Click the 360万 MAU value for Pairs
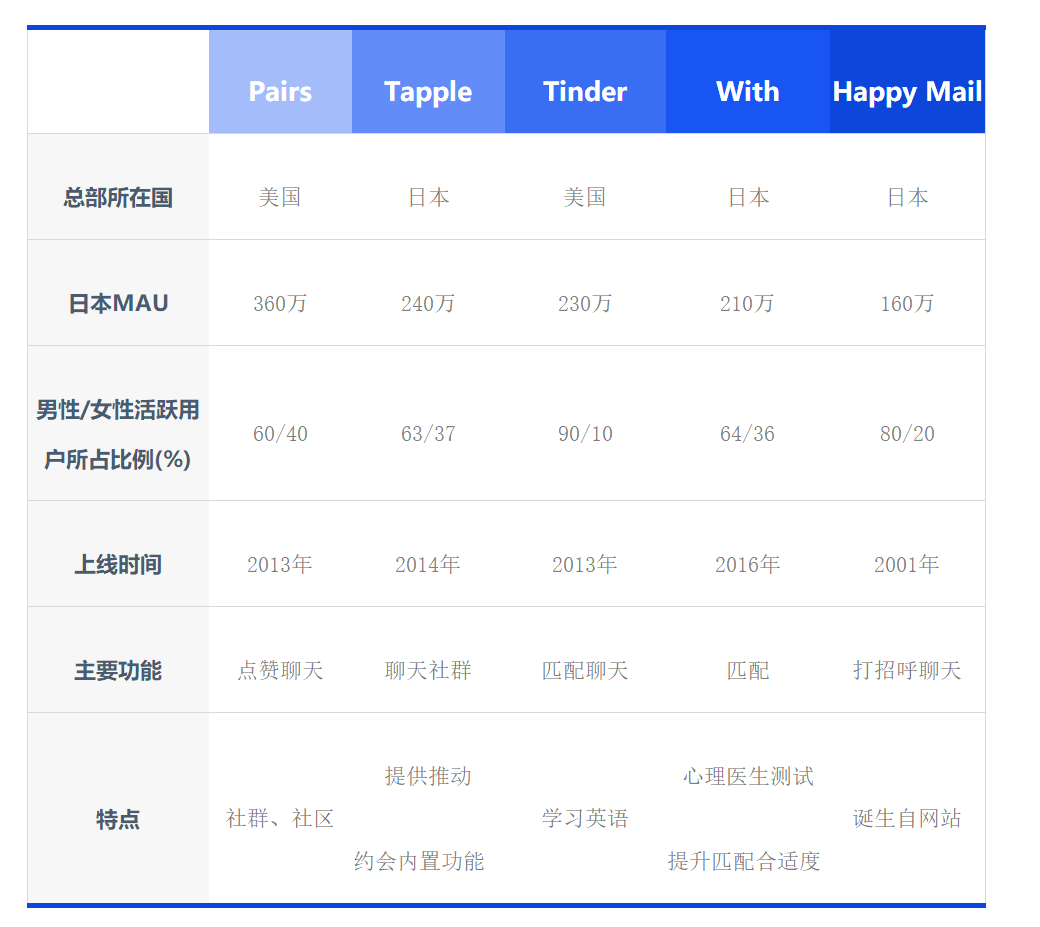 click(280, 303)
